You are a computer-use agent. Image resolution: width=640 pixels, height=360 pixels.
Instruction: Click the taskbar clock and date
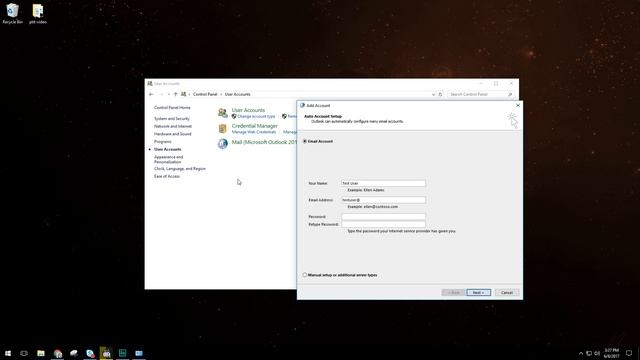611,353
